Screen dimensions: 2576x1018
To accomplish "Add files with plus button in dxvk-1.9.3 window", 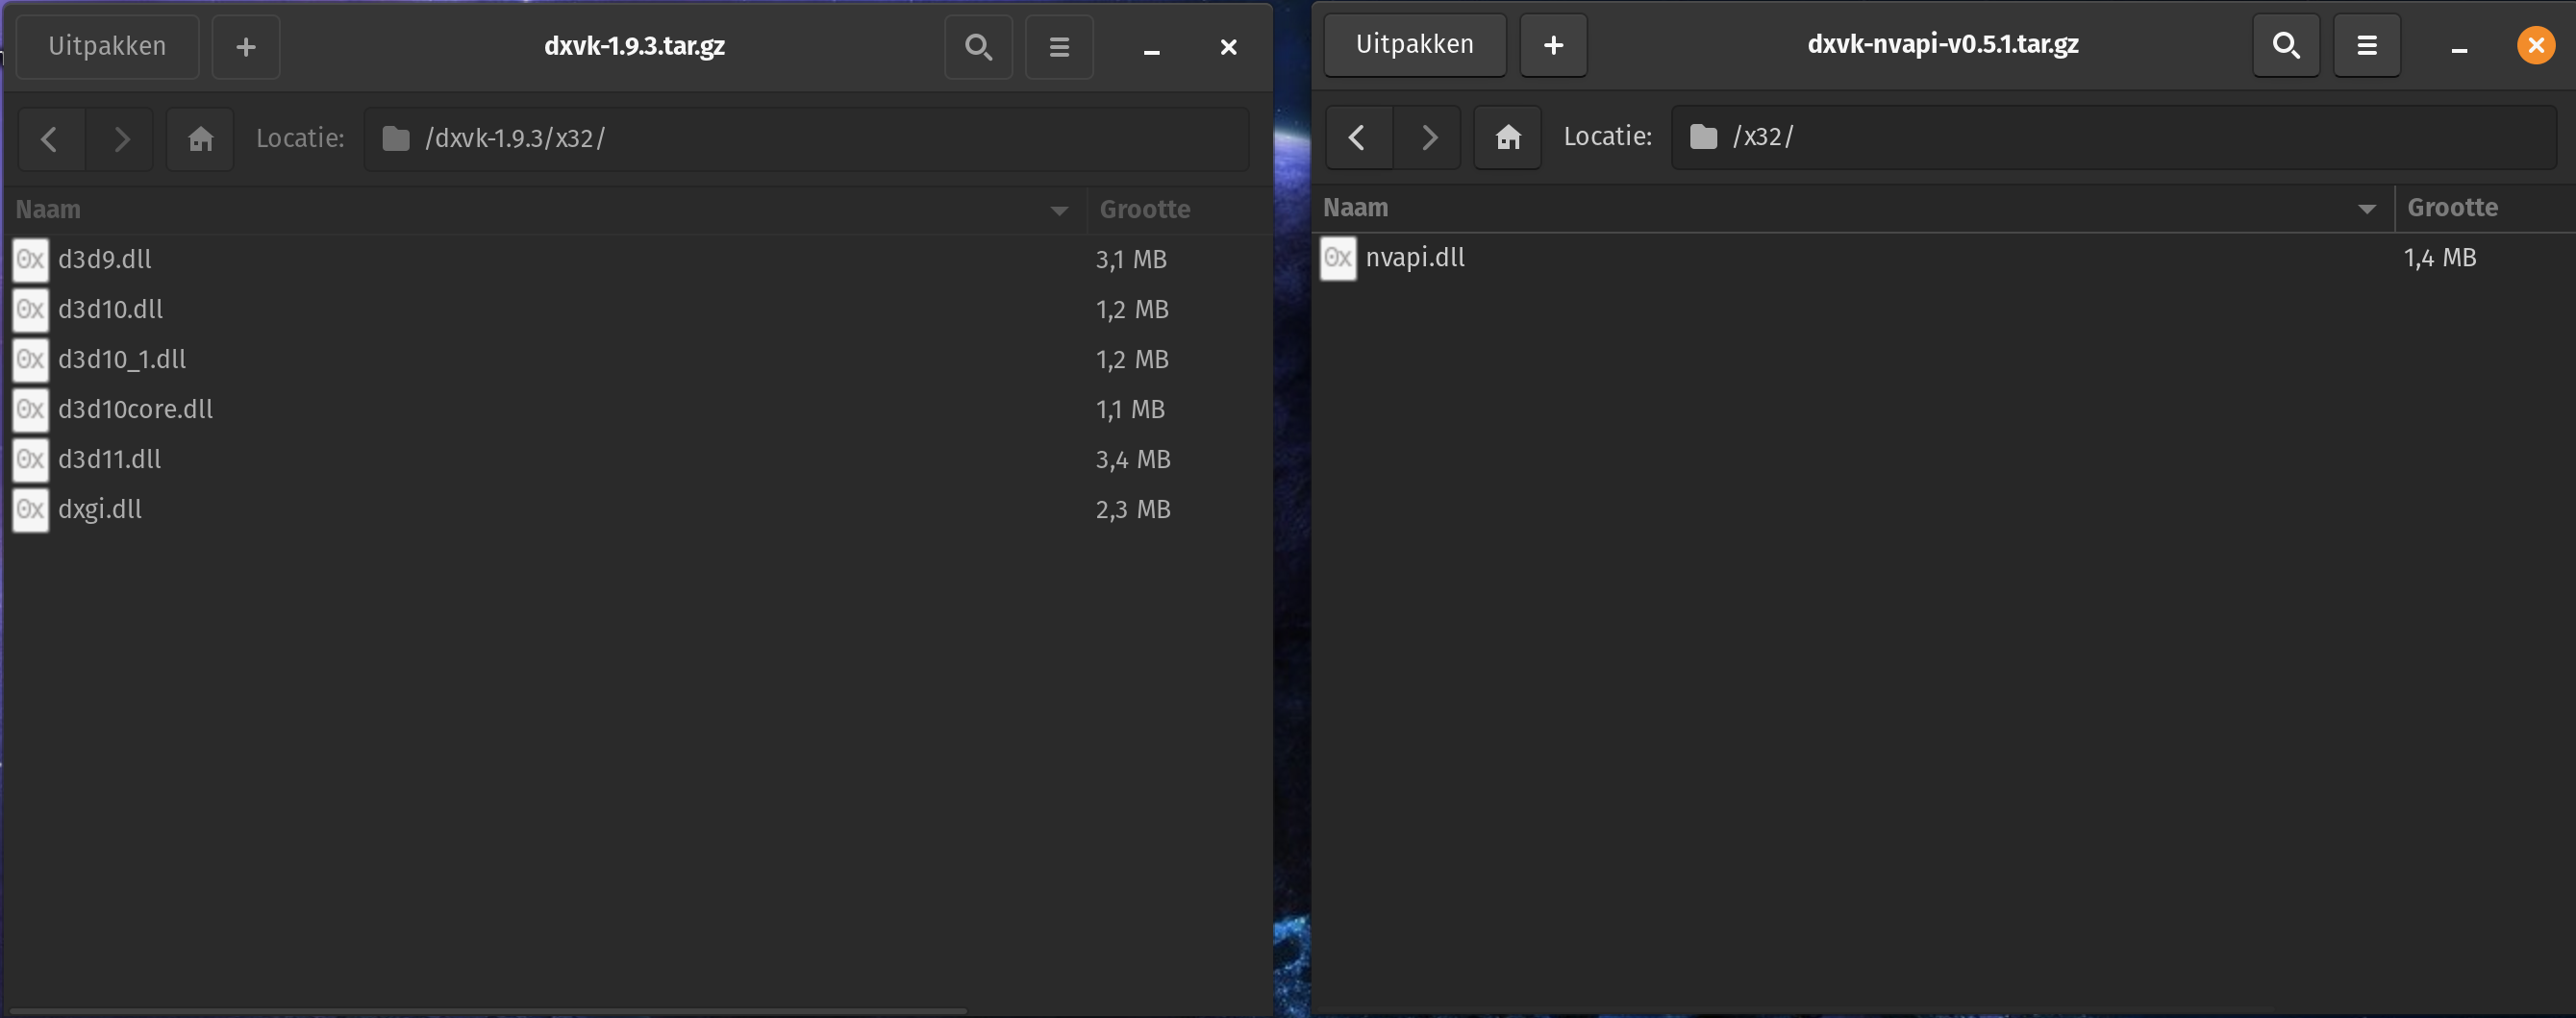I will (x=246, y=46).
